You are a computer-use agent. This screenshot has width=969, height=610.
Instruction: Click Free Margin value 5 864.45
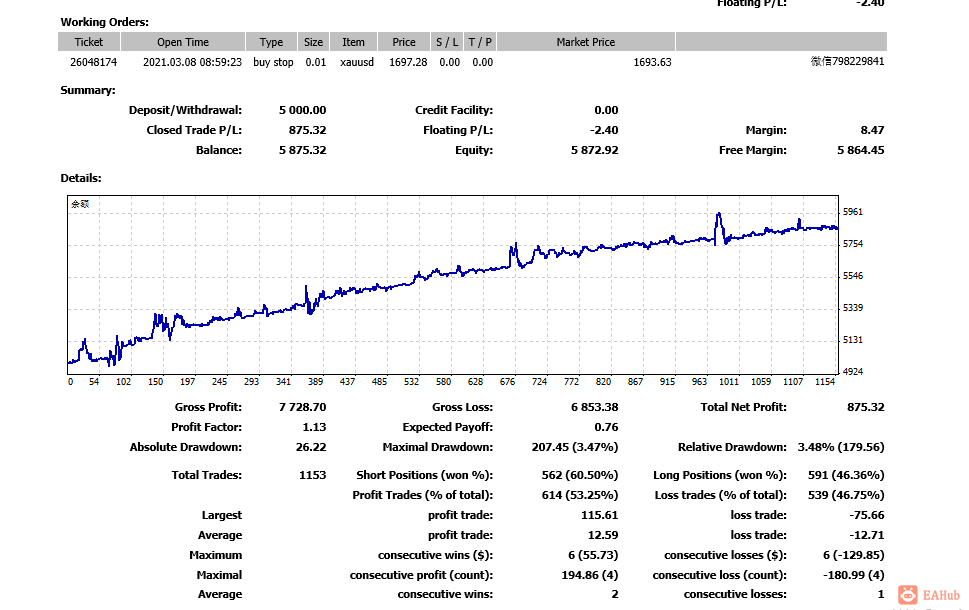(x=861, y=150)
